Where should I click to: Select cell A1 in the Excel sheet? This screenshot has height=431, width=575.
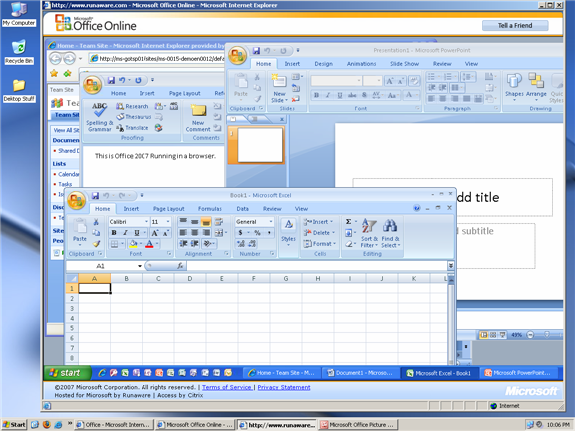click(x=95, y=288)
